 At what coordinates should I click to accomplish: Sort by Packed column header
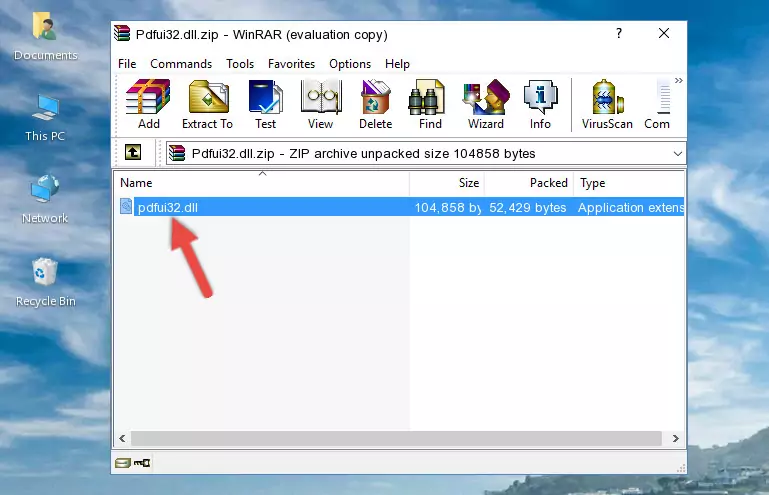(x=529, y=183)
